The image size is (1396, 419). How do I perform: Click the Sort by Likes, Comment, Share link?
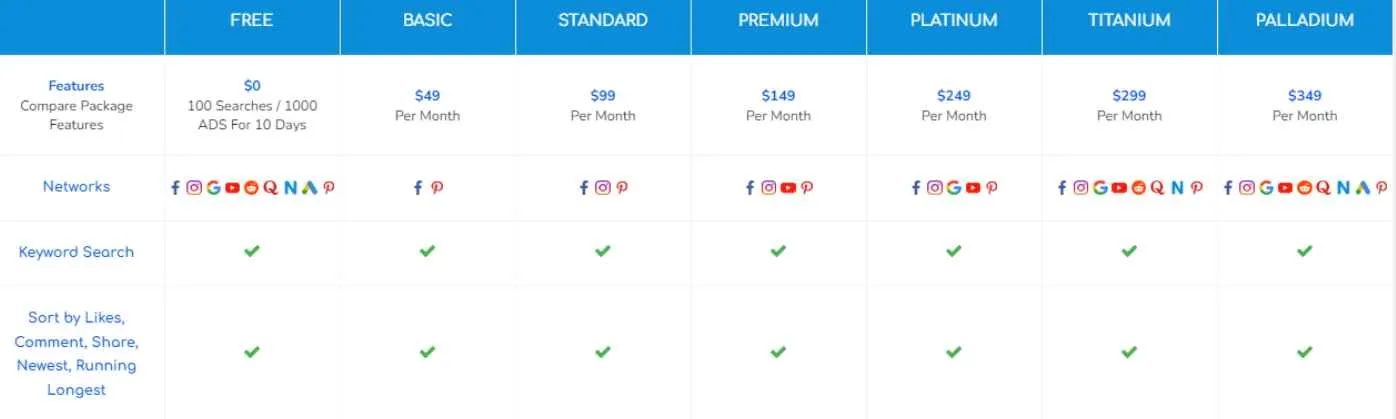click(x=76, y=353)
